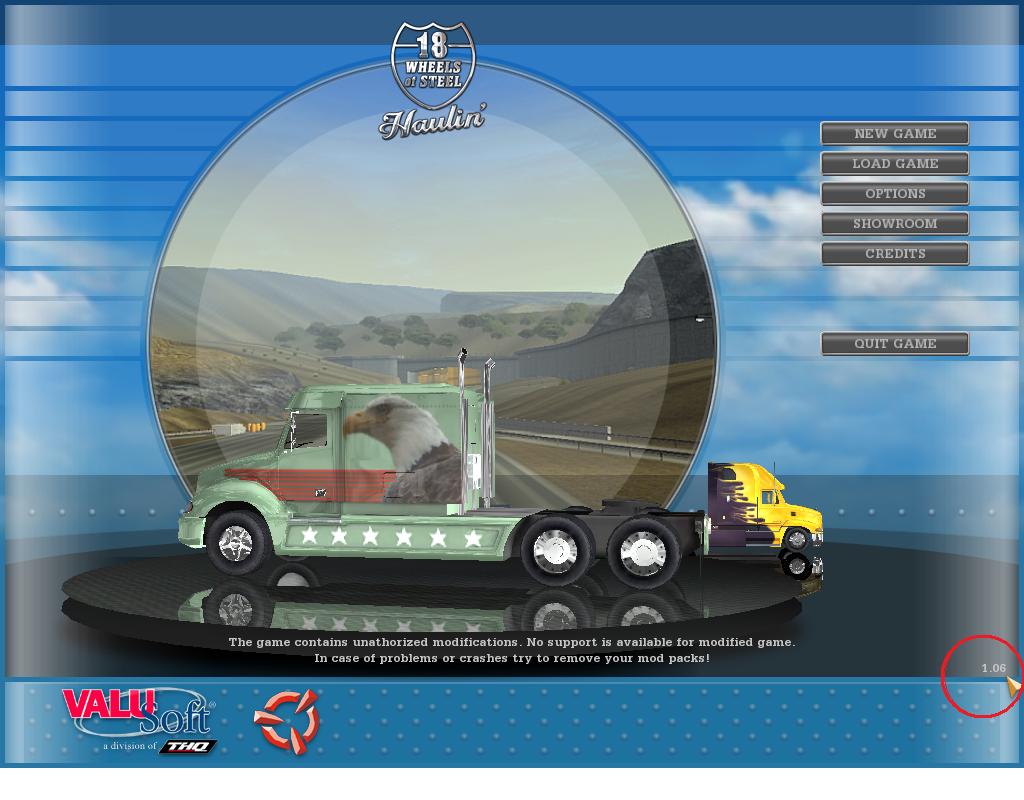Click the unauthorized modifications warning line
Screen dimensions: 1024x800
tap(511, 642)
